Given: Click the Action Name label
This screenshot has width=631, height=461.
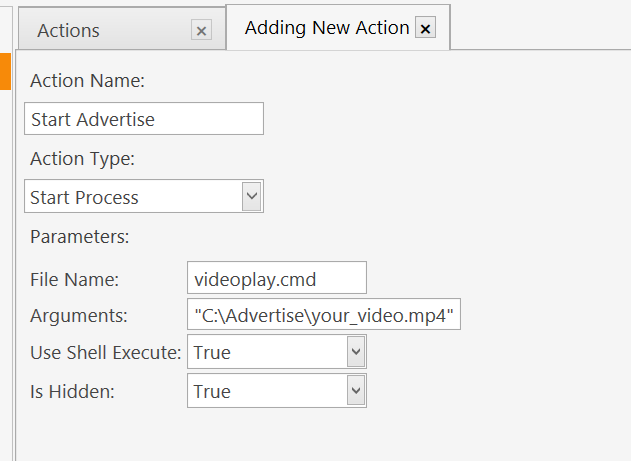Looking at the screenshot, I should (x=87, y=80).
